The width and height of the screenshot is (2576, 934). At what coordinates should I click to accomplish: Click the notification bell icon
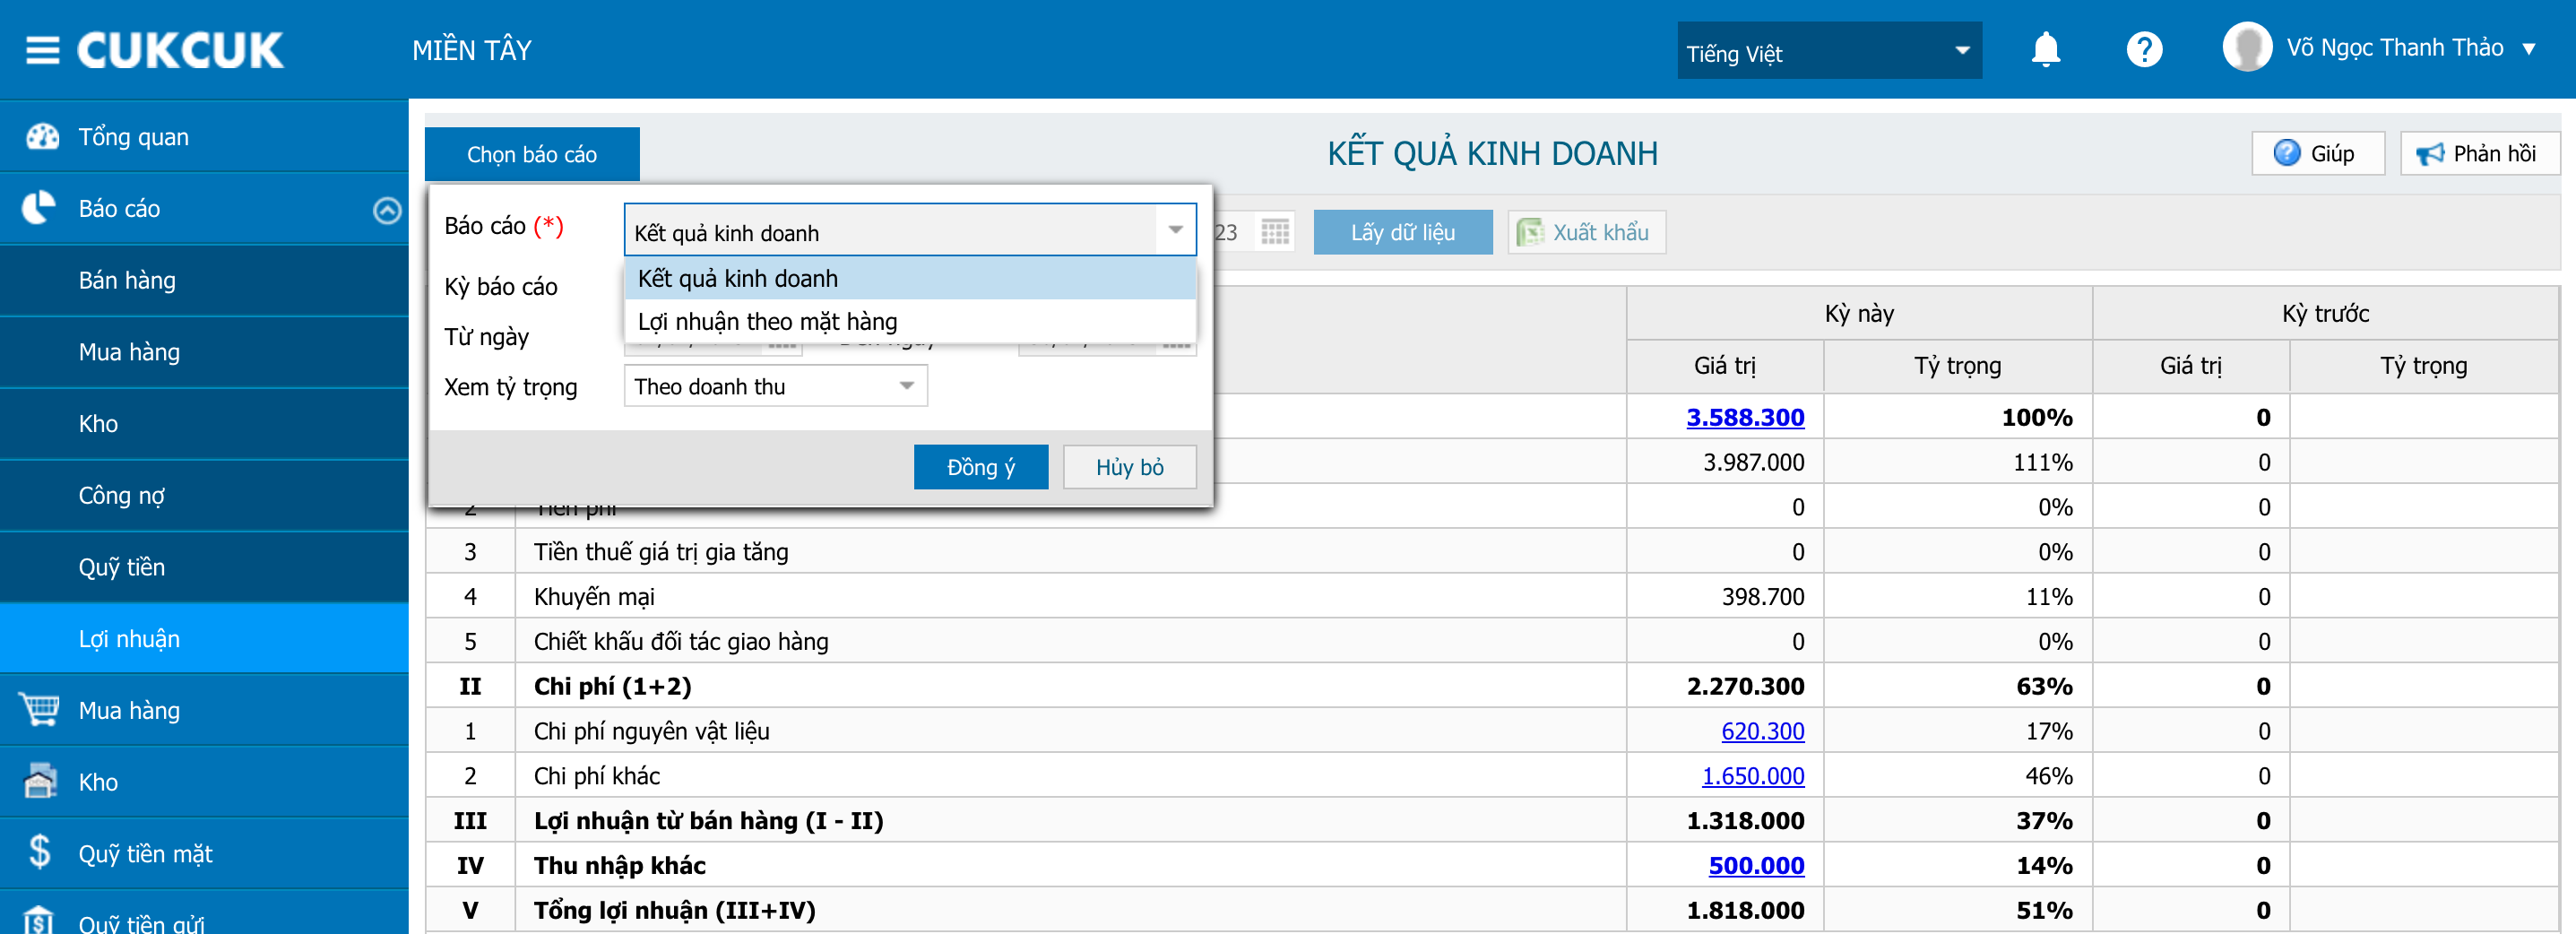(2046, 49)
